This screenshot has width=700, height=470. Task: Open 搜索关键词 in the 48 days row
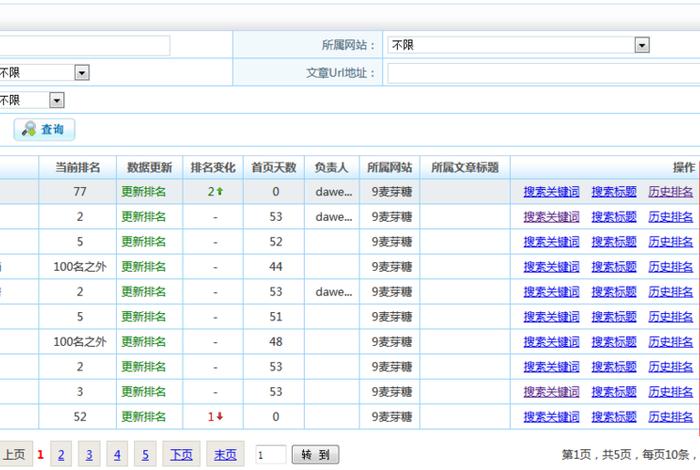[x=551, y=342]
